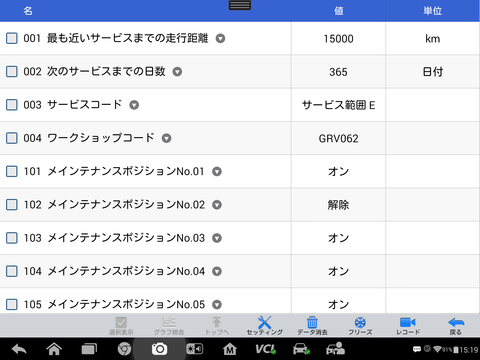Open the MaxiSys home M icon
The image size is (480, 360).
[x=230, y=349]
